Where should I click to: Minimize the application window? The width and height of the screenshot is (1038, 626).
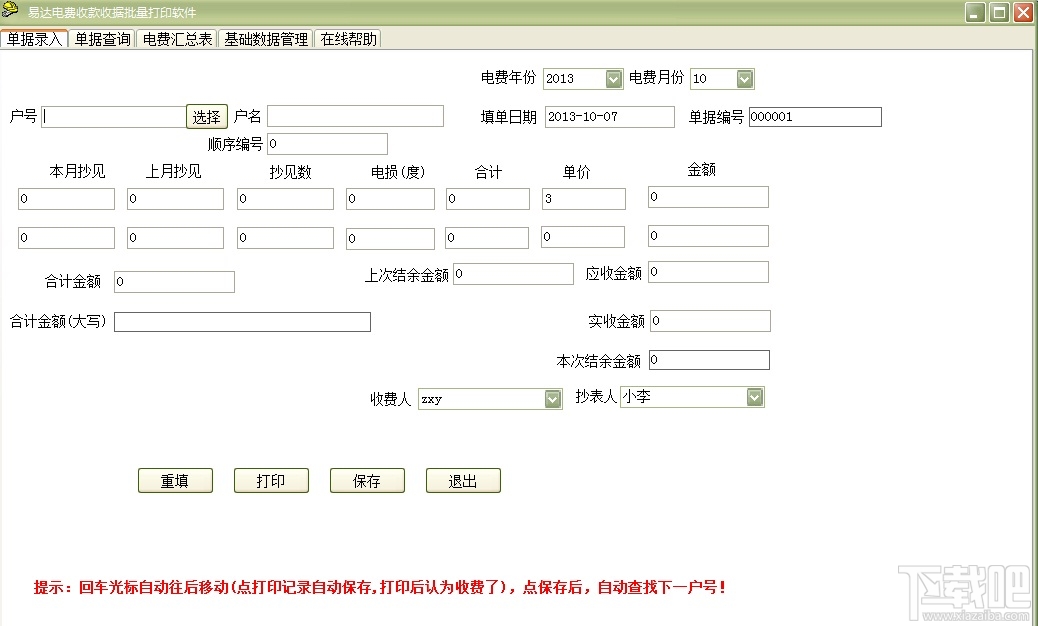tap(975, 12)
